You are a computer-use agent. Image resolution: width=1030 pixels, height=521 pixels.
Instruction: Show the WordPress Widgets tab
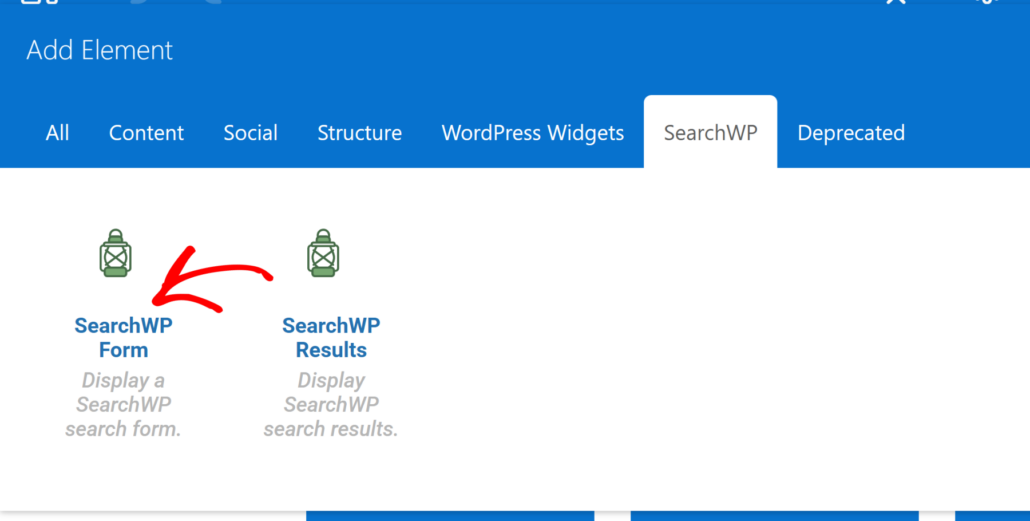pos(532,133)
